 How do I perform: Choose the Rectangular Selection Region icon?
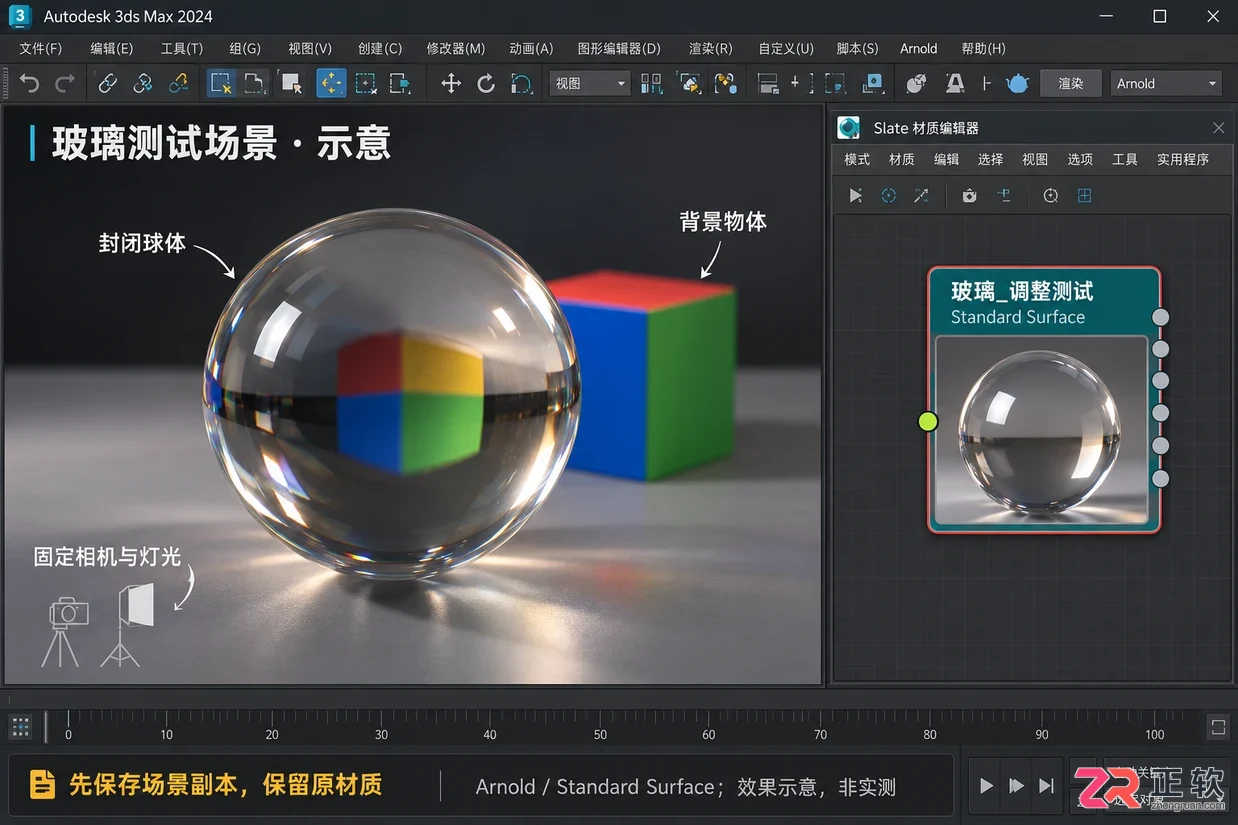291,84
